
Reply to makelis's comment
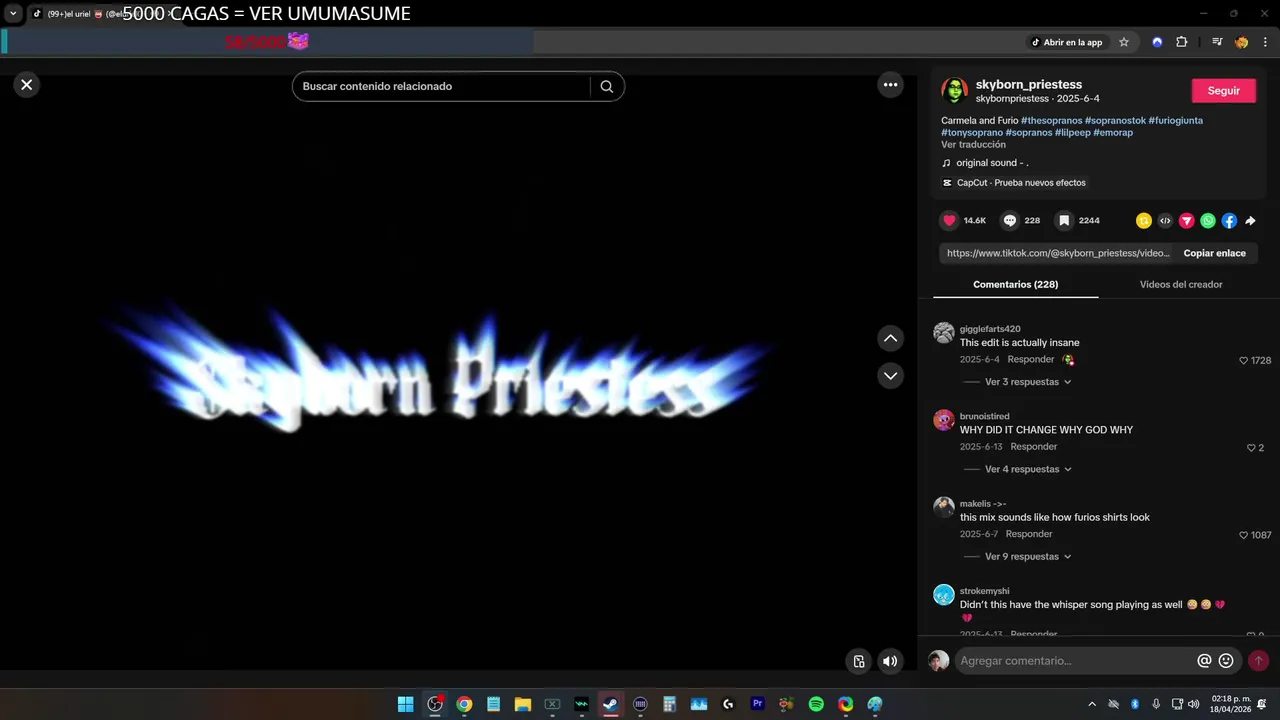(x=1029, y=534)
